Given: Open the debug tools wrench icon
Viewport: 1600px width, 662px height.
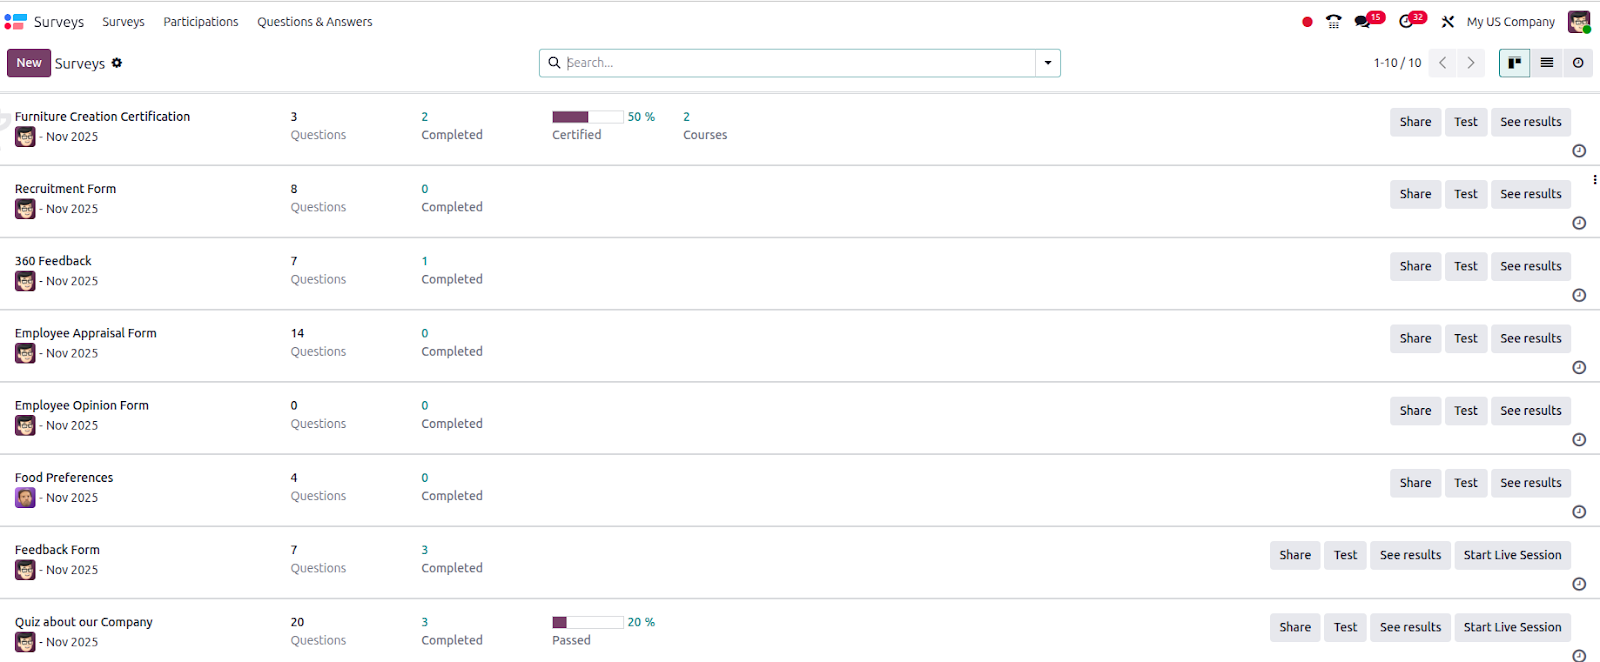Looking at the screenshot, I should tap(1447, 22).
